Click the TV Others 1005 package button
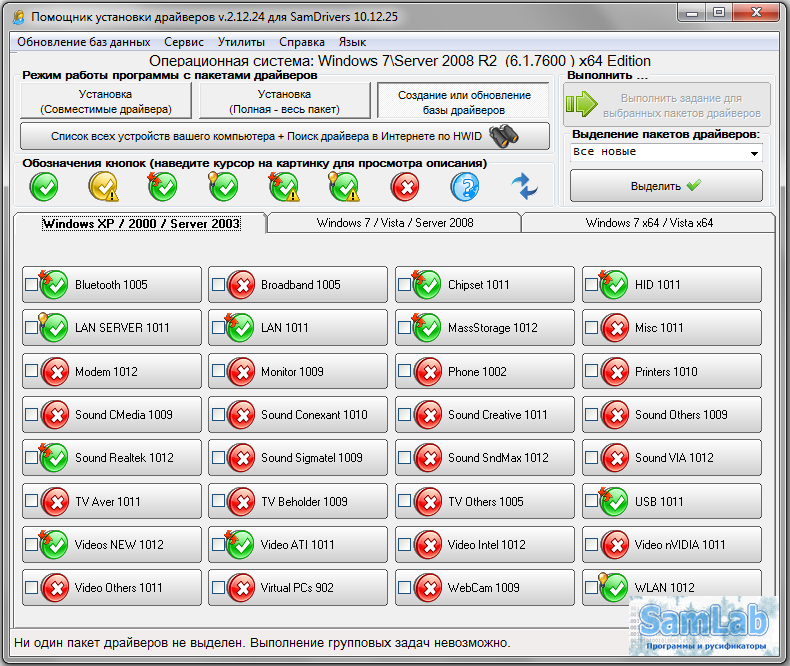The width and height of the screenshot is (790, 666). 485,501
